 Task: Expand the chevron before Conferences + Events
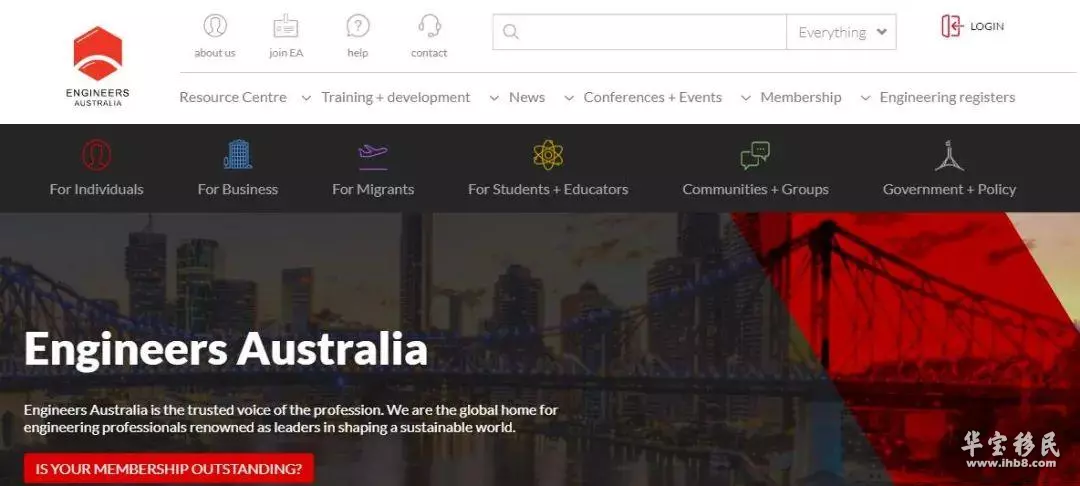click(569, 98)
